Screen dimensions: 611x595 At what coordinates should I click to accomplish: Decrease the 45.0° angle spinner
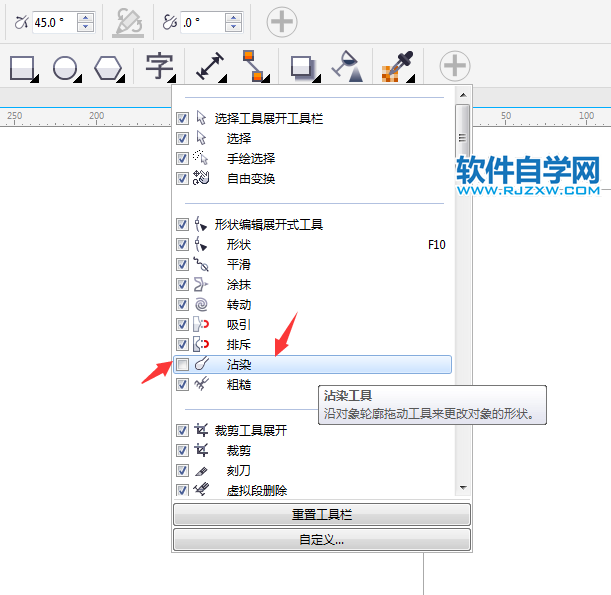pyautogui.click(x=85, y=26)
